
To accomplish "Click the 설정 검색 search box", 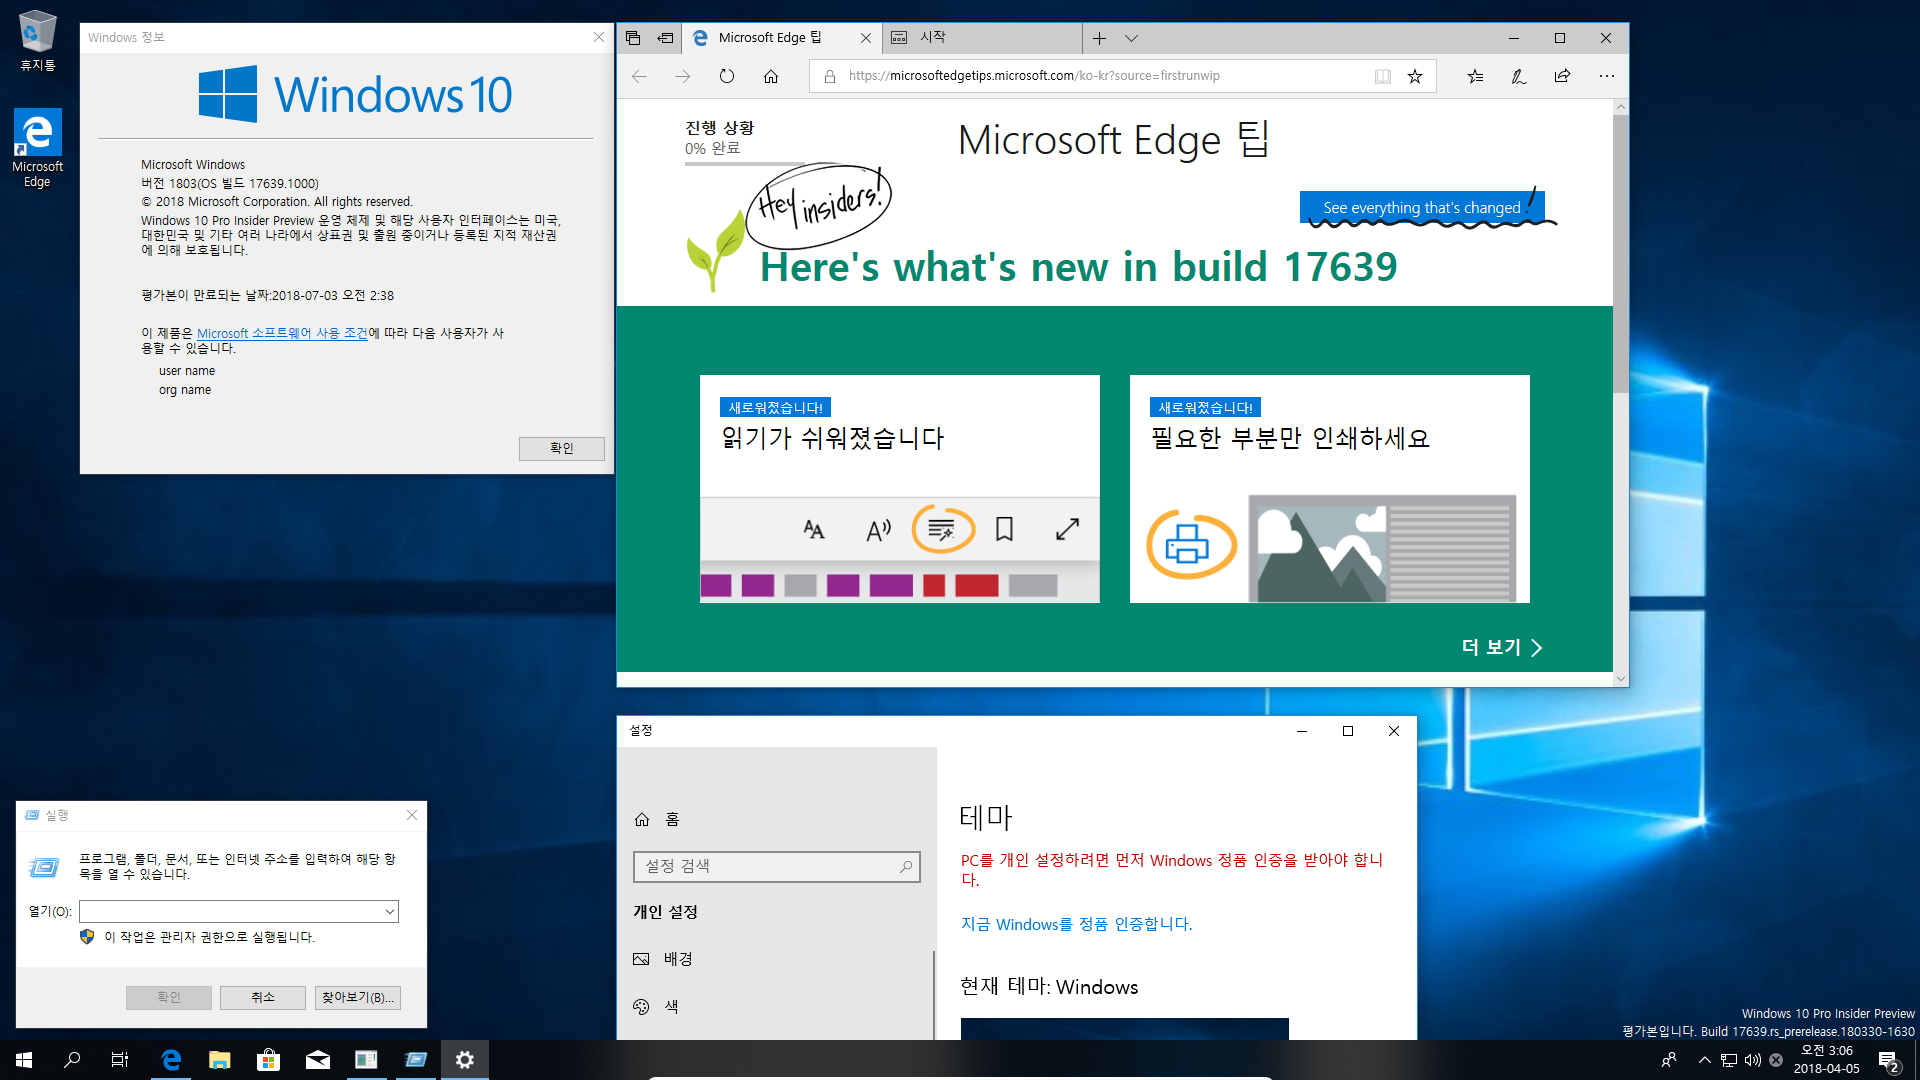I will (776, 866).
